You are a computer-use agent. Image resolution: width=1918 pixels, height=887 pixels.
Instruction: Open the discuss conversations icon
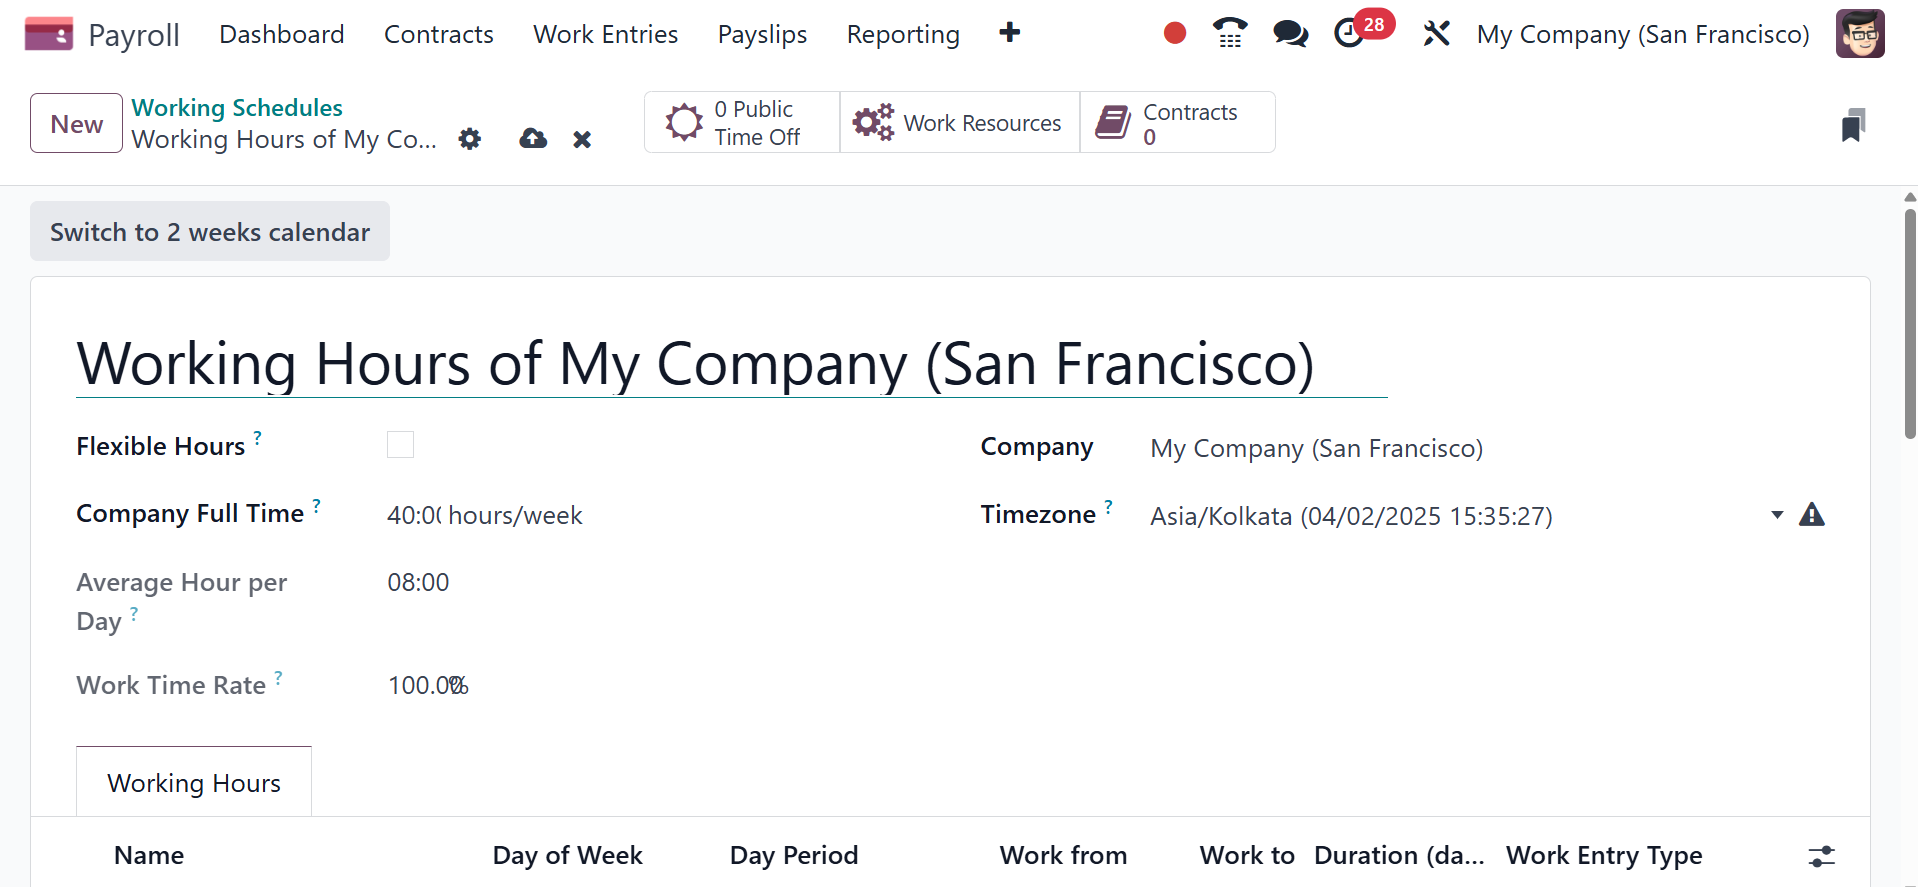click(x=1290, y=34)
